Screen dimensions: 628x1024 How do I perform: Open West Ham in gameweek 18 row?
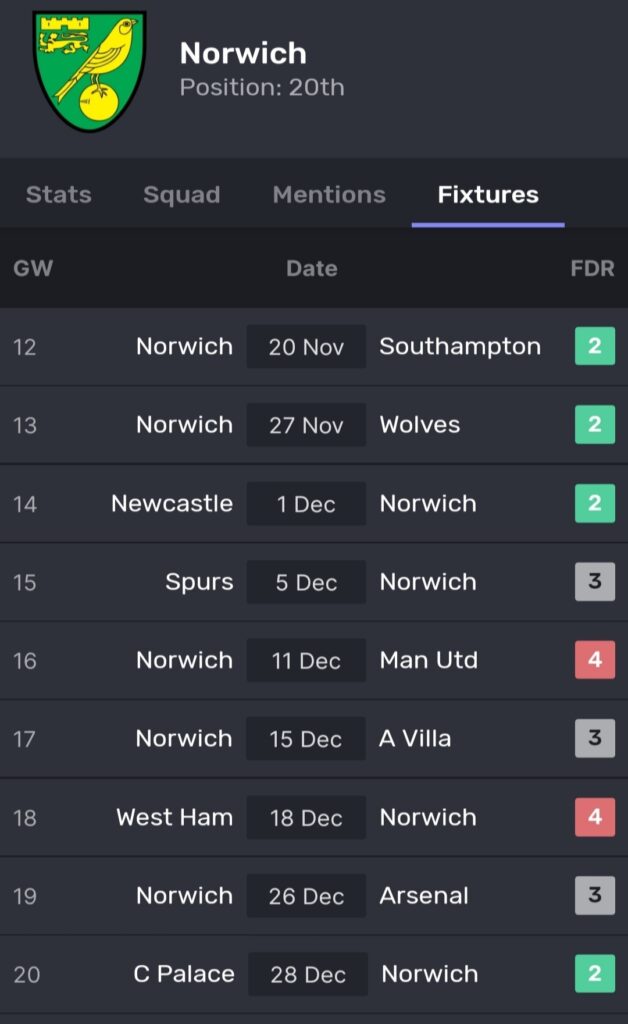point(174,818)
